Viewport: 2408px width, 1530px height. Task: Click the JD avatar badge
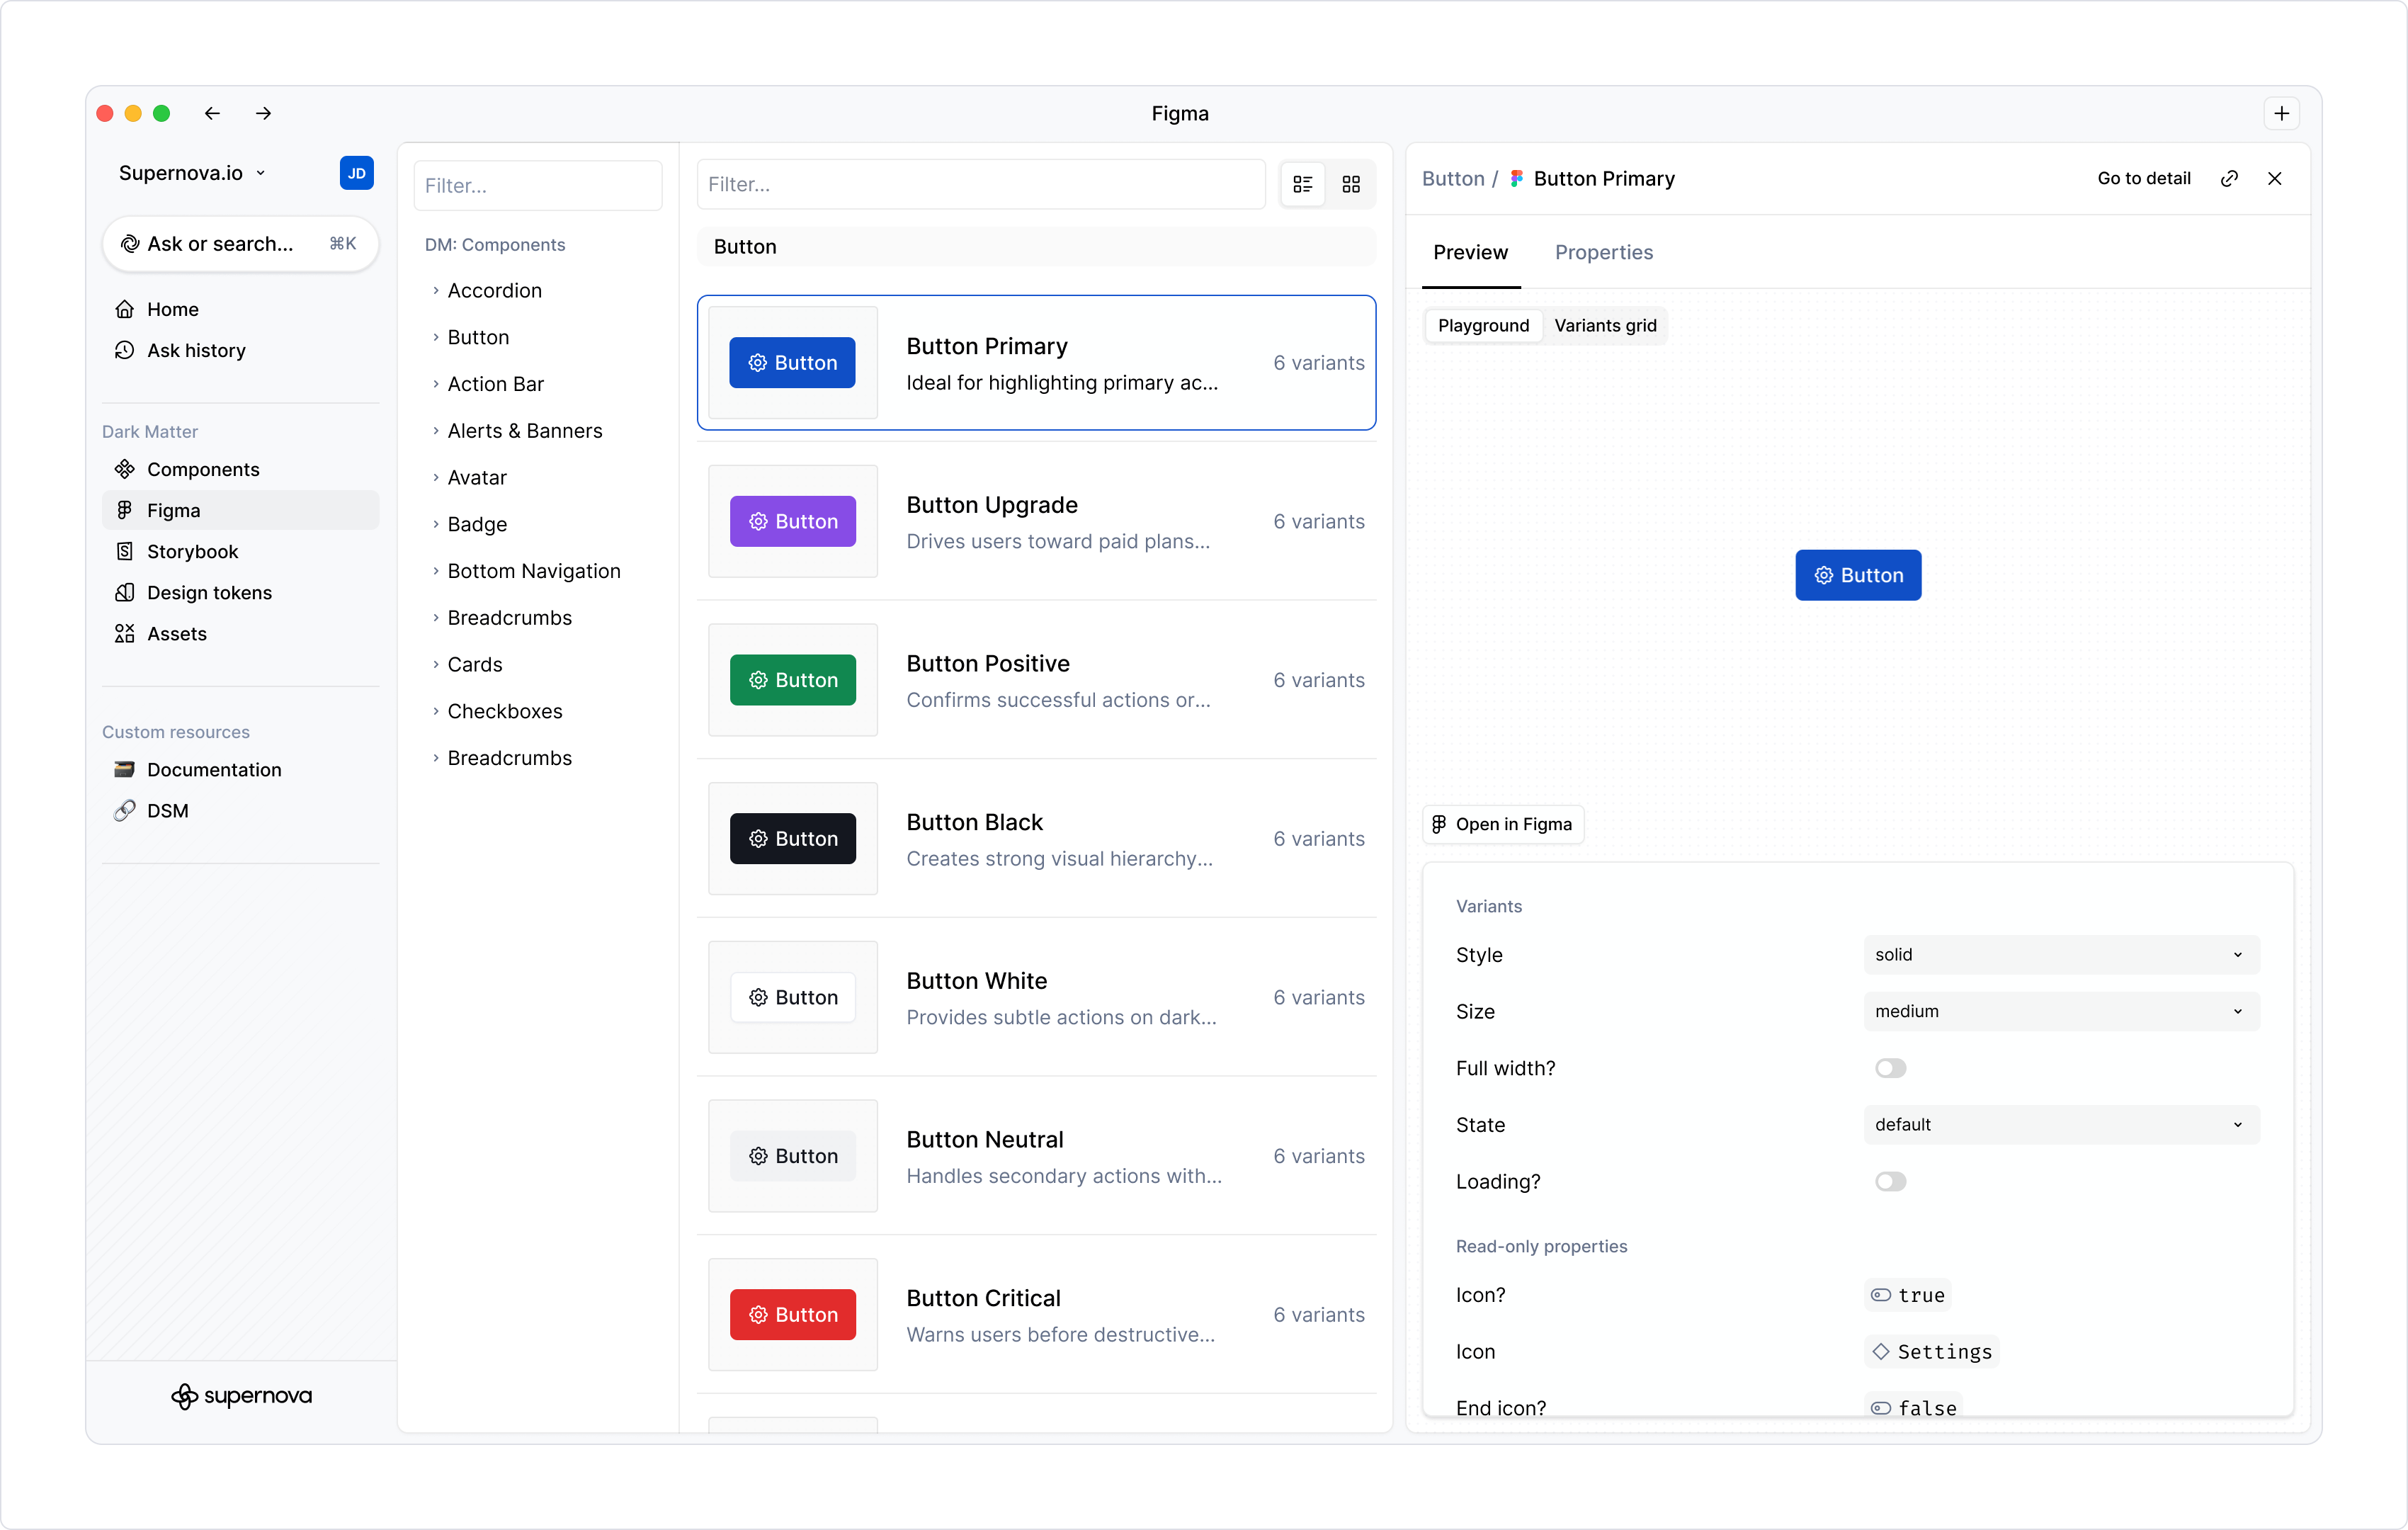356,172
